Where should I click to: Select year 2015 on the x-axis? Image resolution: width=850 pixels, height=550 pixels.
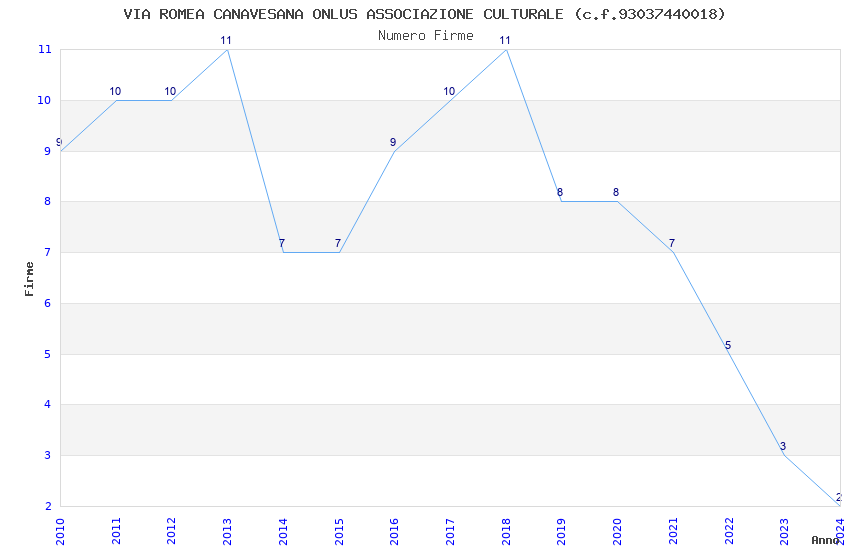click(339, 532)
